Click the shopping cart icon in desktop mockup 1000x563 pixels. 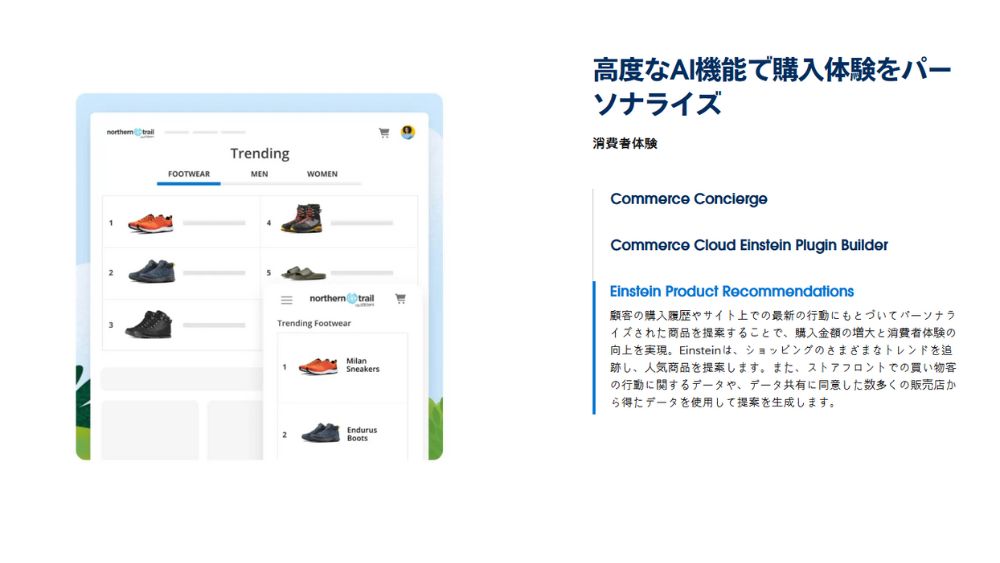pyautogui.click(x=384, y=133)
